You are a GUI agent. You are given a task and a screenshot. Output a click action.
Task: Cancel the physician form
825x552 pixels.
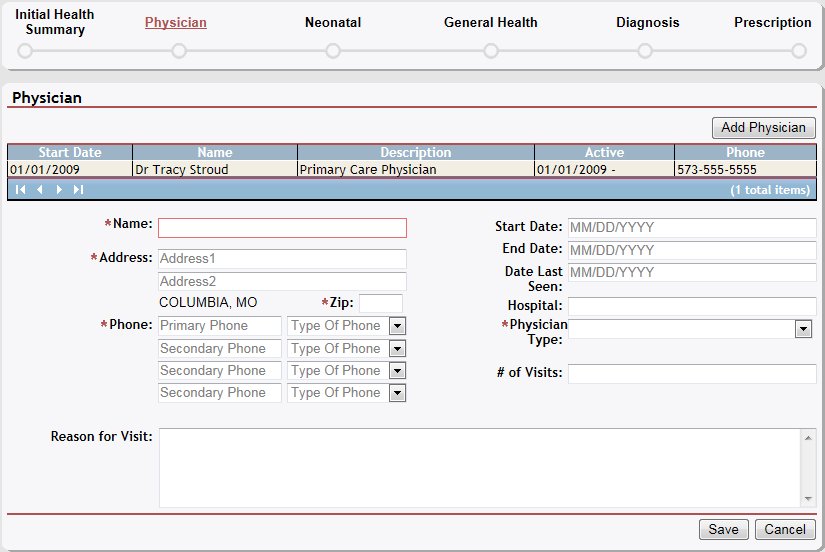[785, 530]
